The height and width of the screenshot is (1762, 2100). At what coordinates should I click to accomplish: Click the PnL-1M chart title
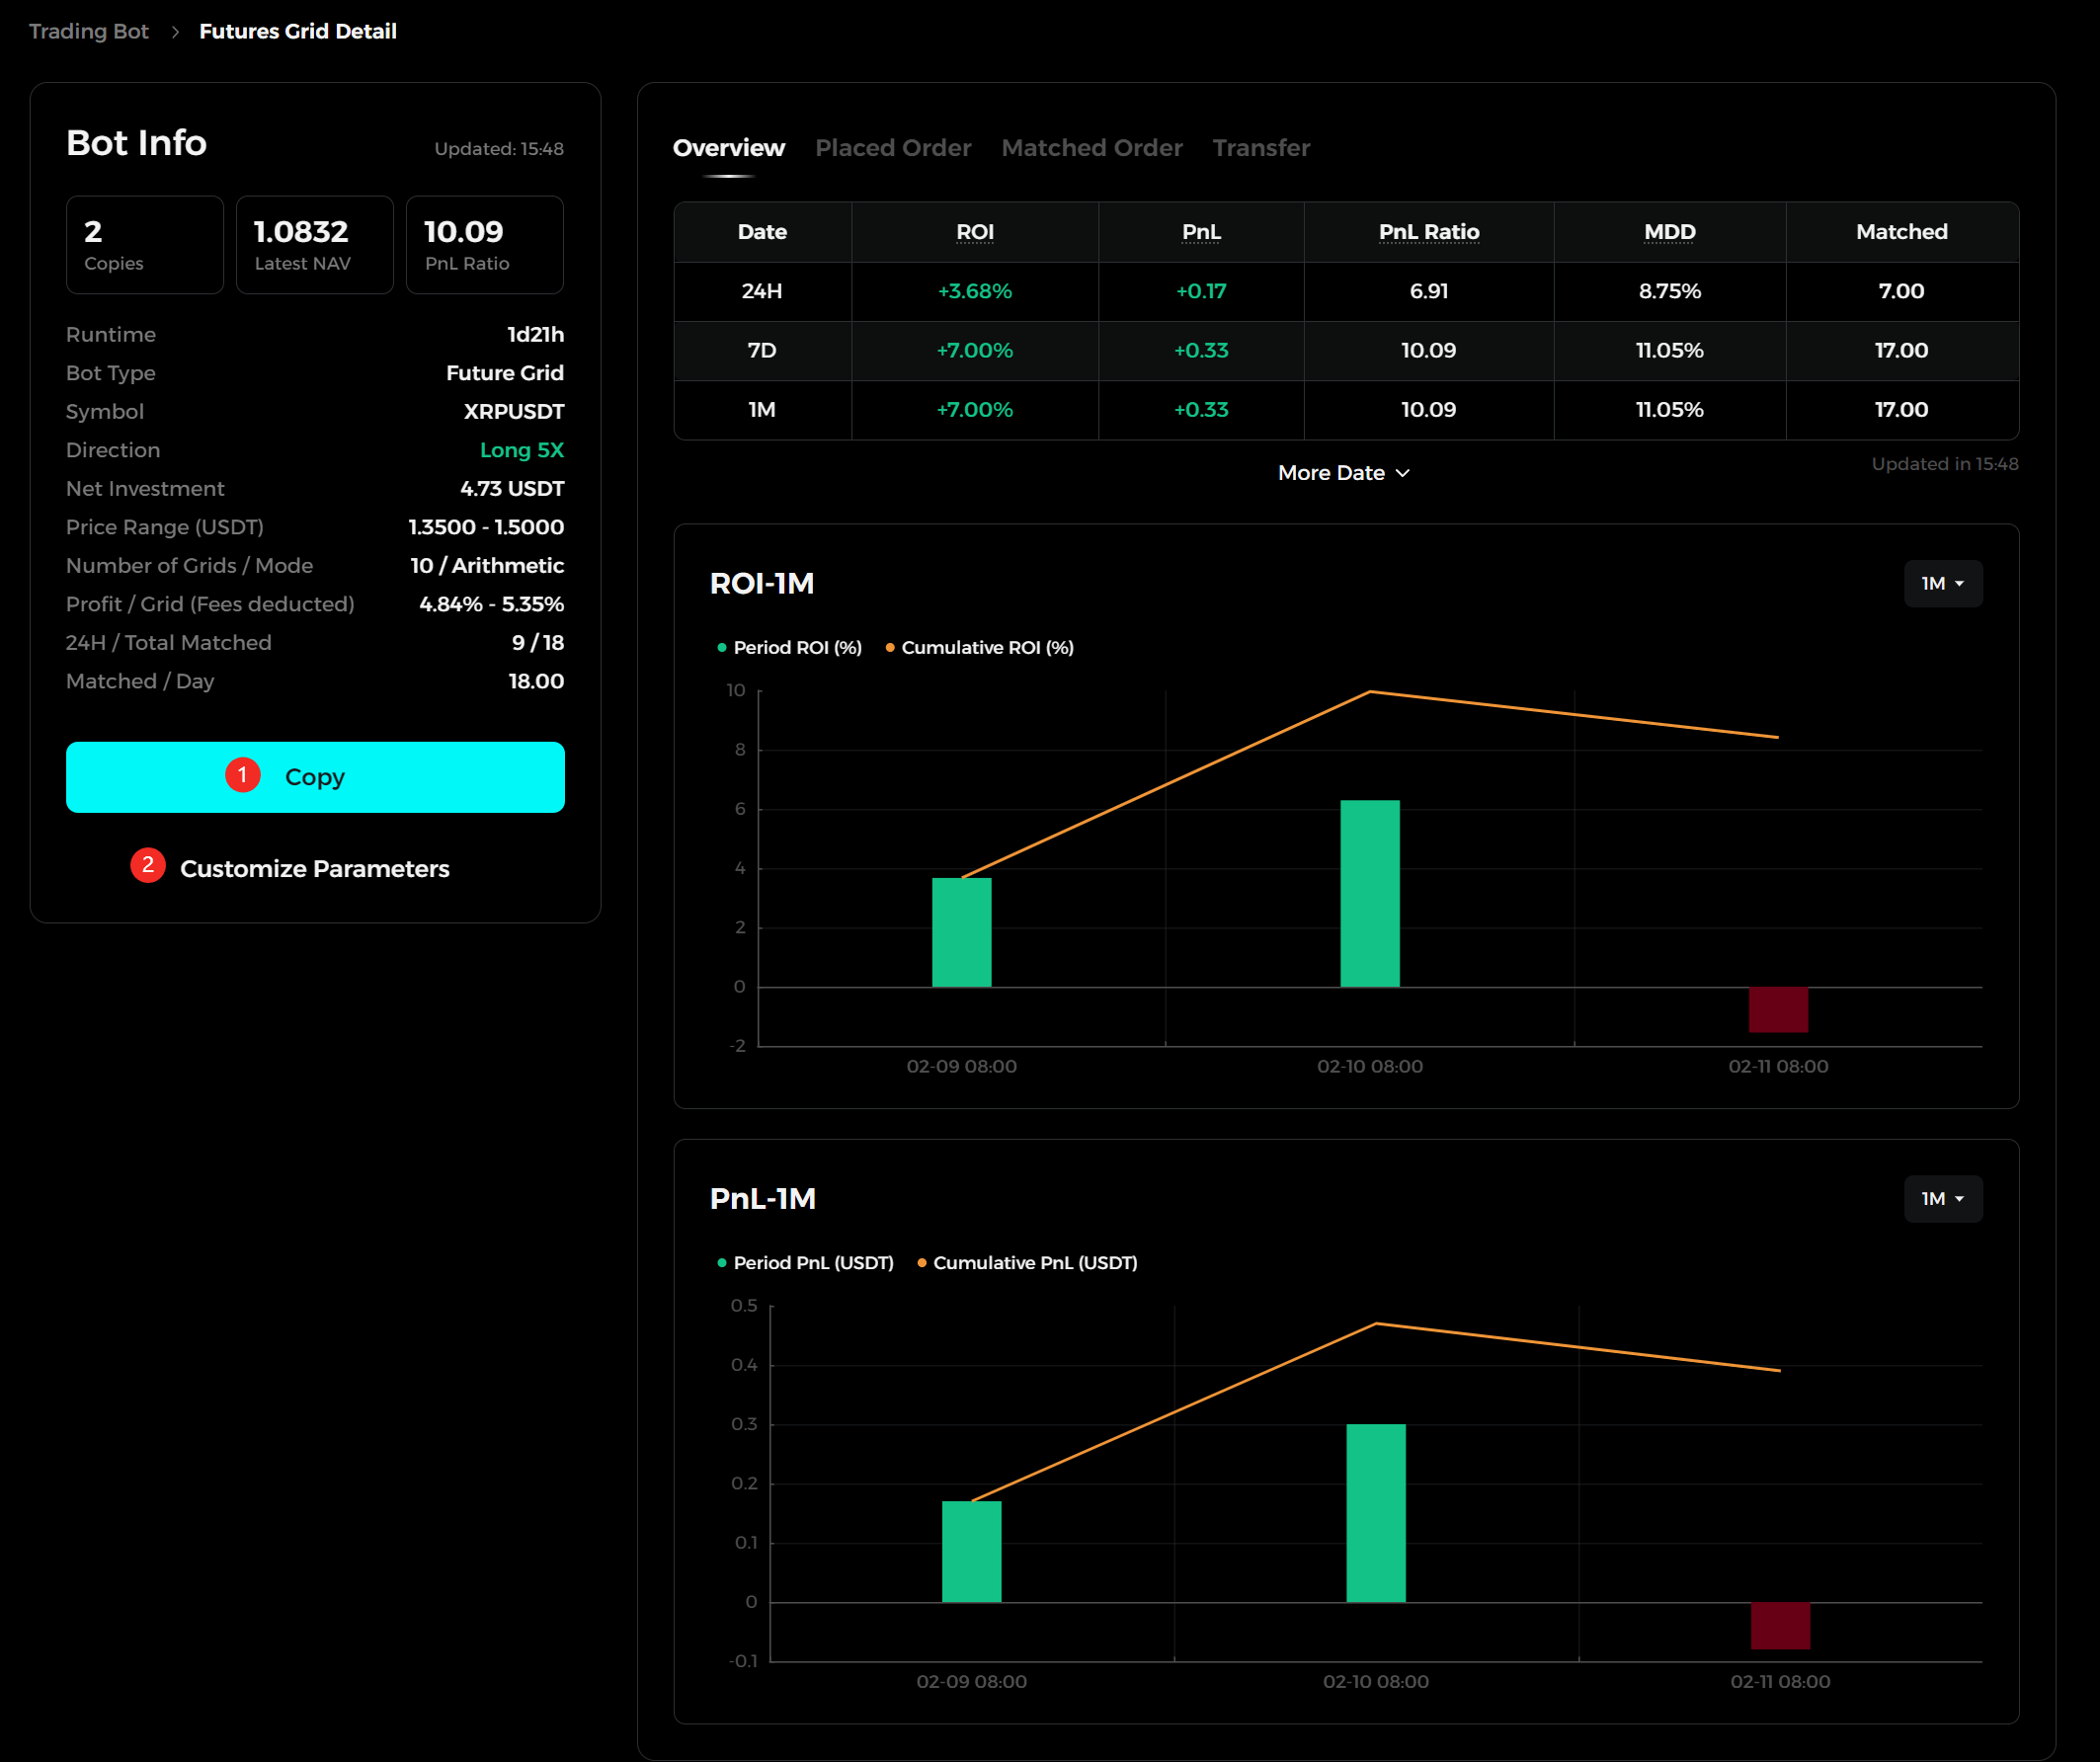[x=763, y=1198]
